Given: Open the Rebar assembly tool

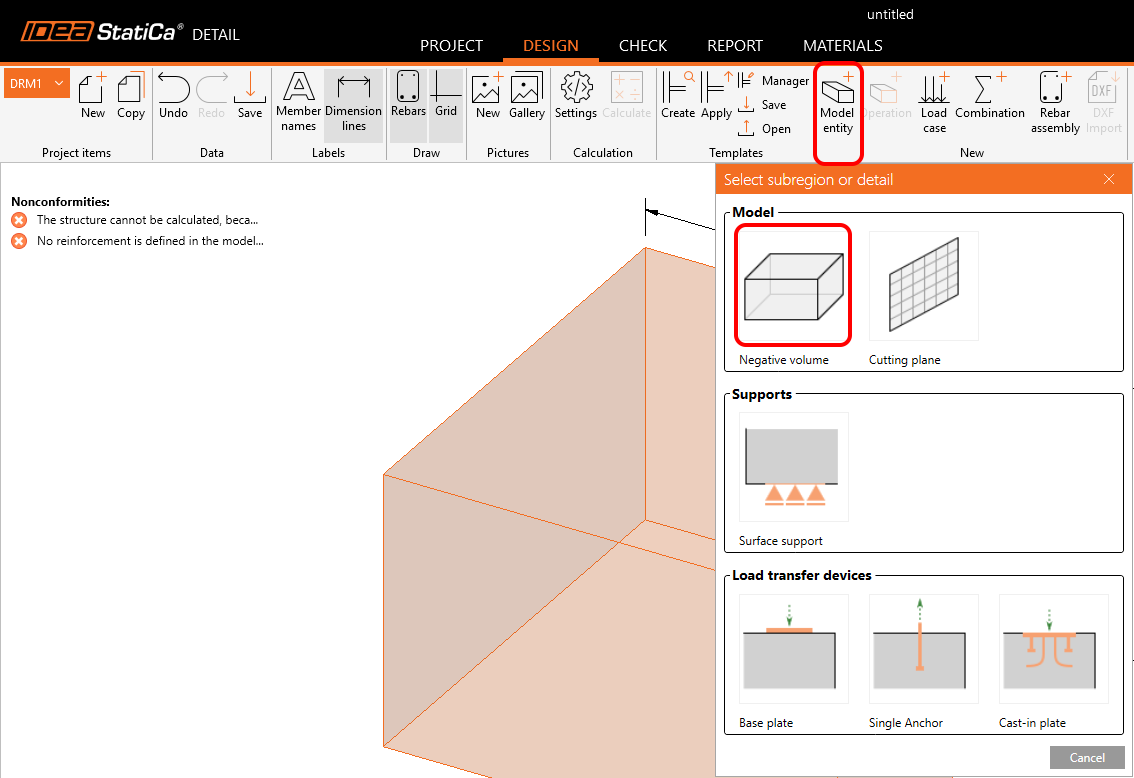Looking at the screenshot, I should tap(1055, 103).
